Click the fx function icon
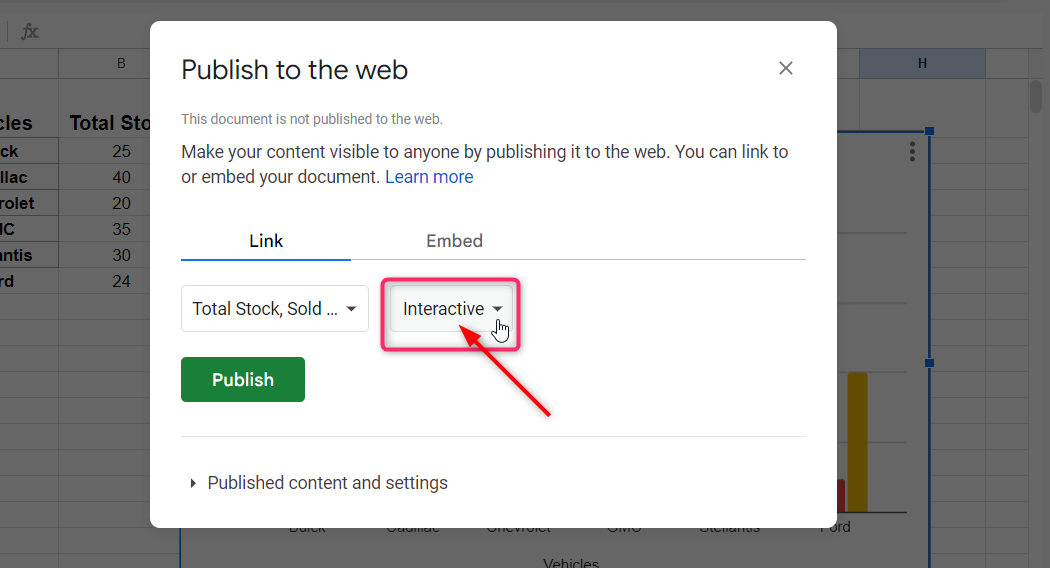 point(30,32)
